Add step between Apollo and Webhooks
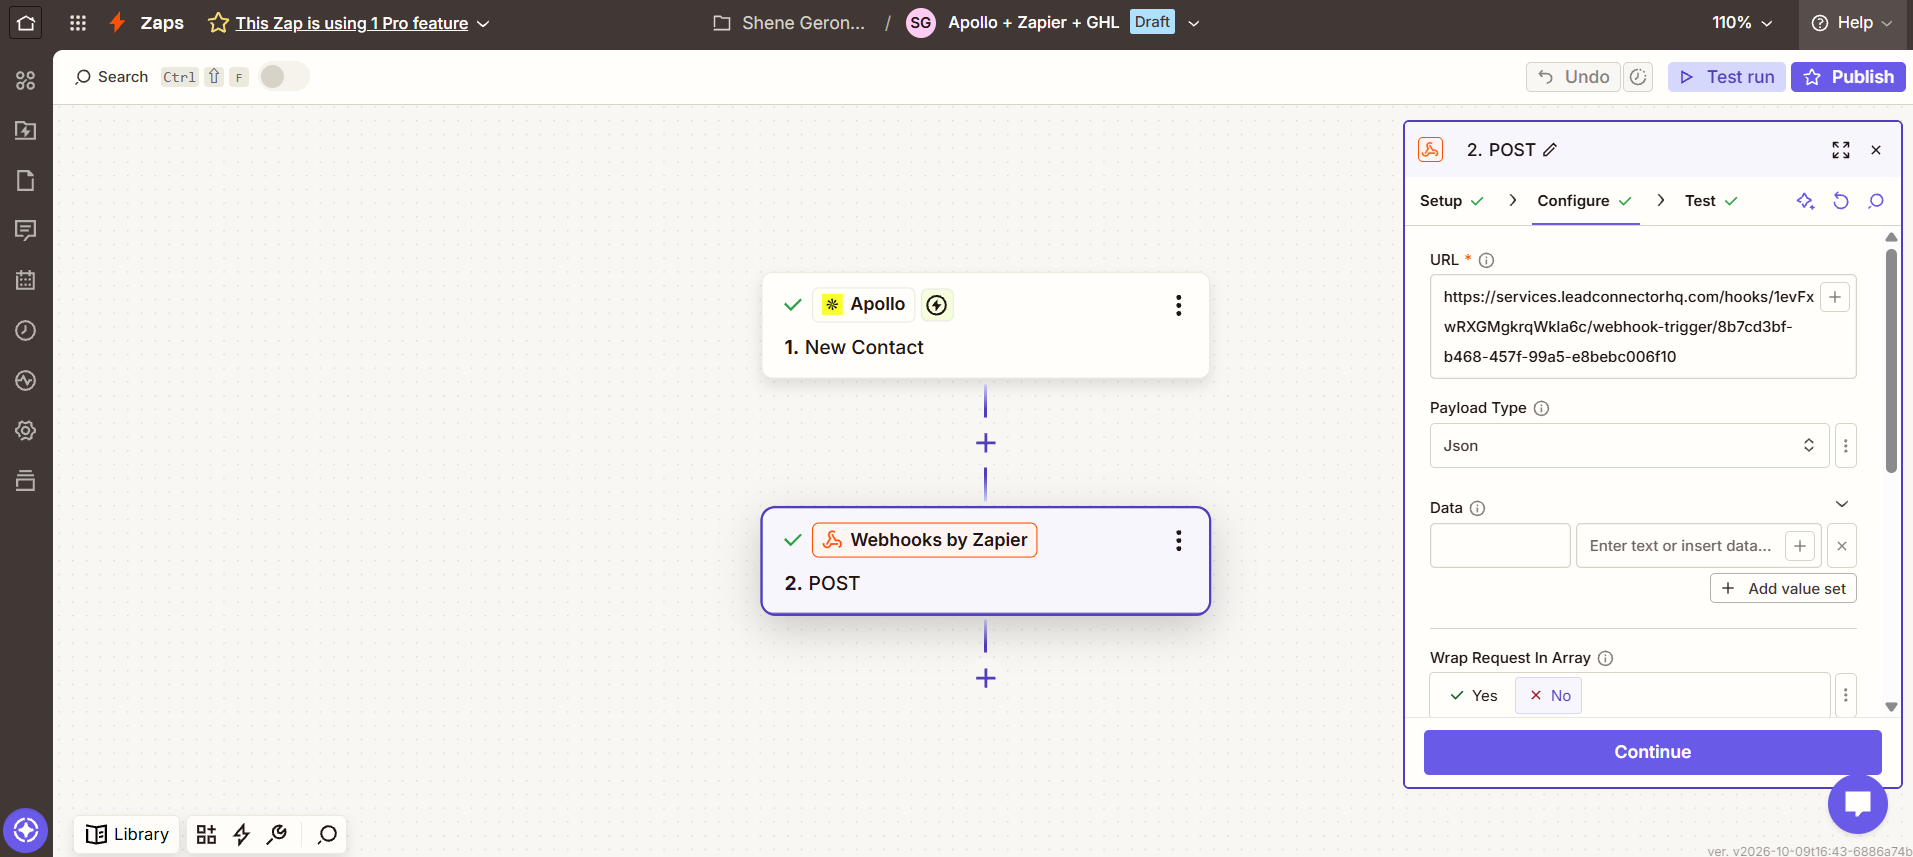Viewport: 1913px width, 857px height. coord(985,443)
